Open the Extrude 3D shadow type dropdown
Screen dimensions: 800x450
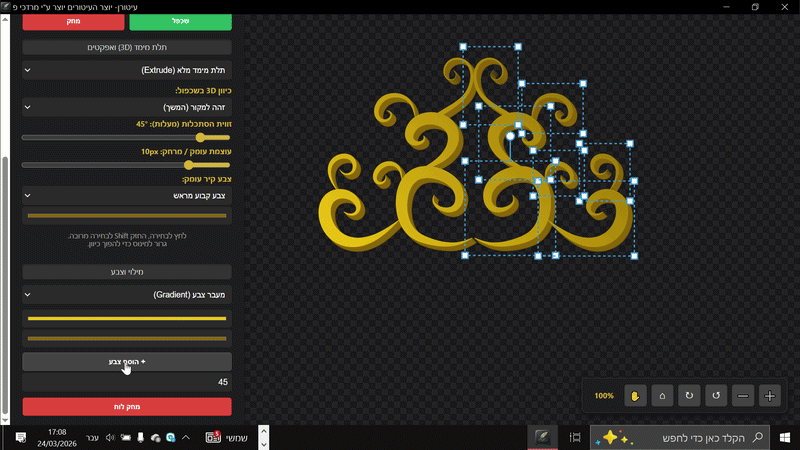click(x=126, y=71)
